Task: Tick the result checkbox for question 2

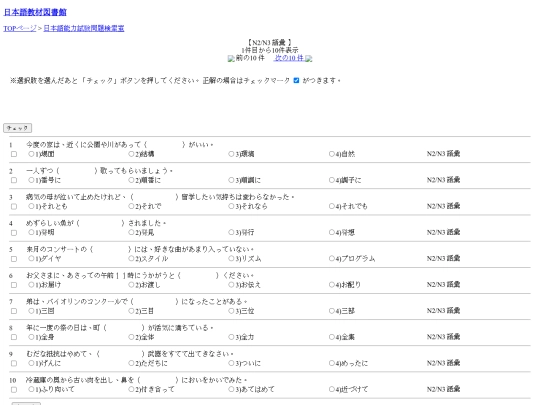Action: click(14, 180)
